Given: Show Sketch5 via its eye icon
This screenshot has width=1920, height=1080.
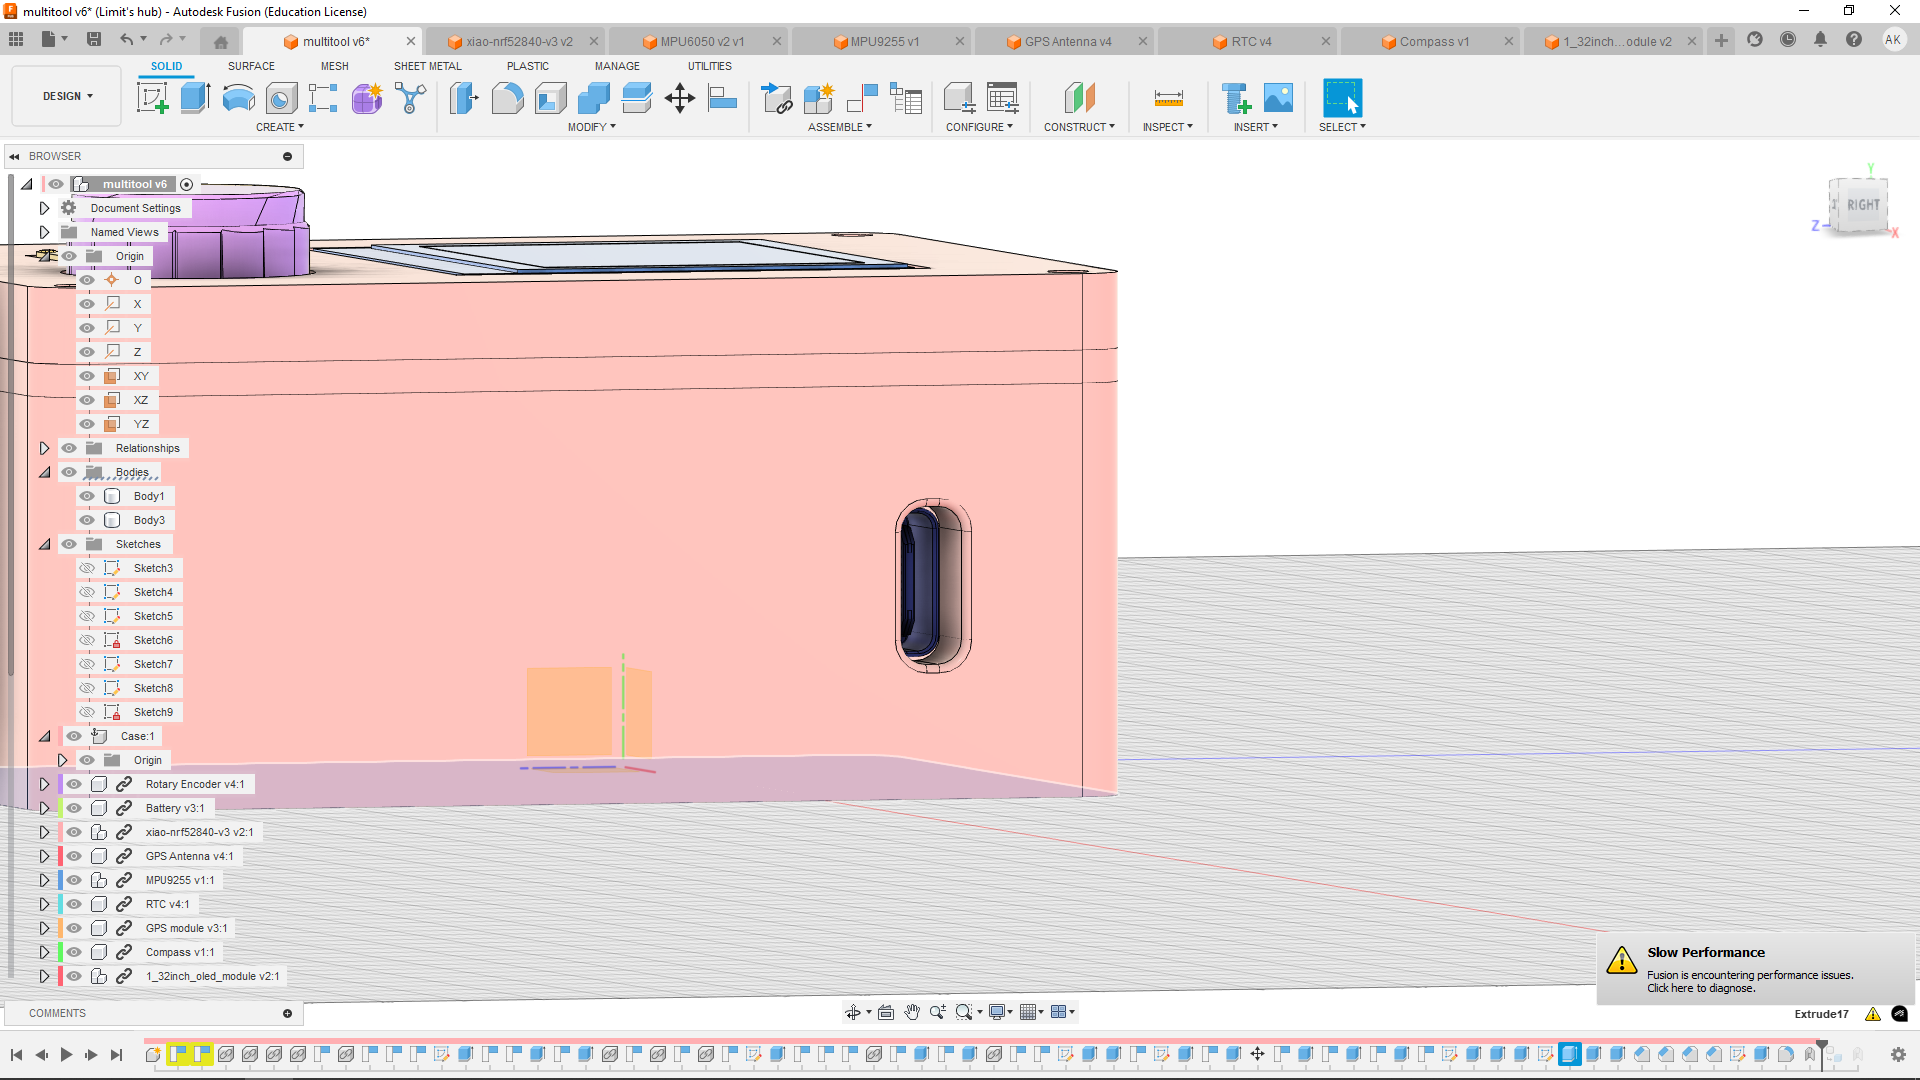Looking at the screenshot, I should [87, 616].
